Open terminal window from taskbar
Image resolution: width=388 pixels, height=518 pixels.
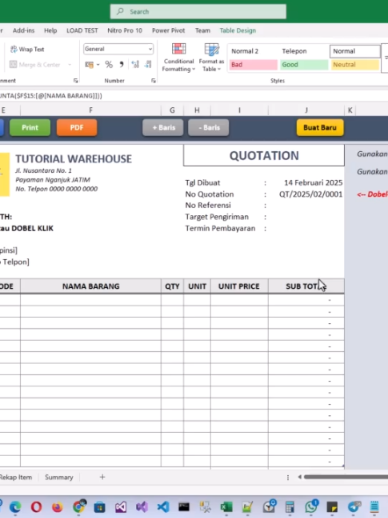coord(184,507)
